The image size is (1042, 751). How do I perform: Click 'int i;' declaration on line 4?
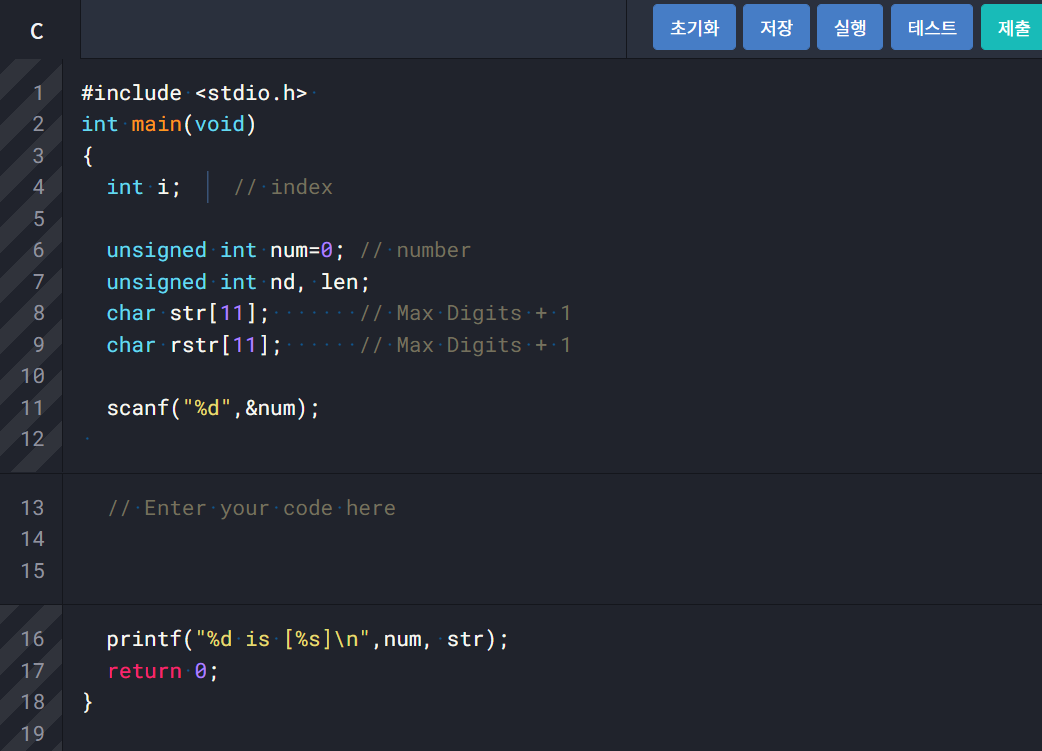pyautogui.click(x=144, y=187)
